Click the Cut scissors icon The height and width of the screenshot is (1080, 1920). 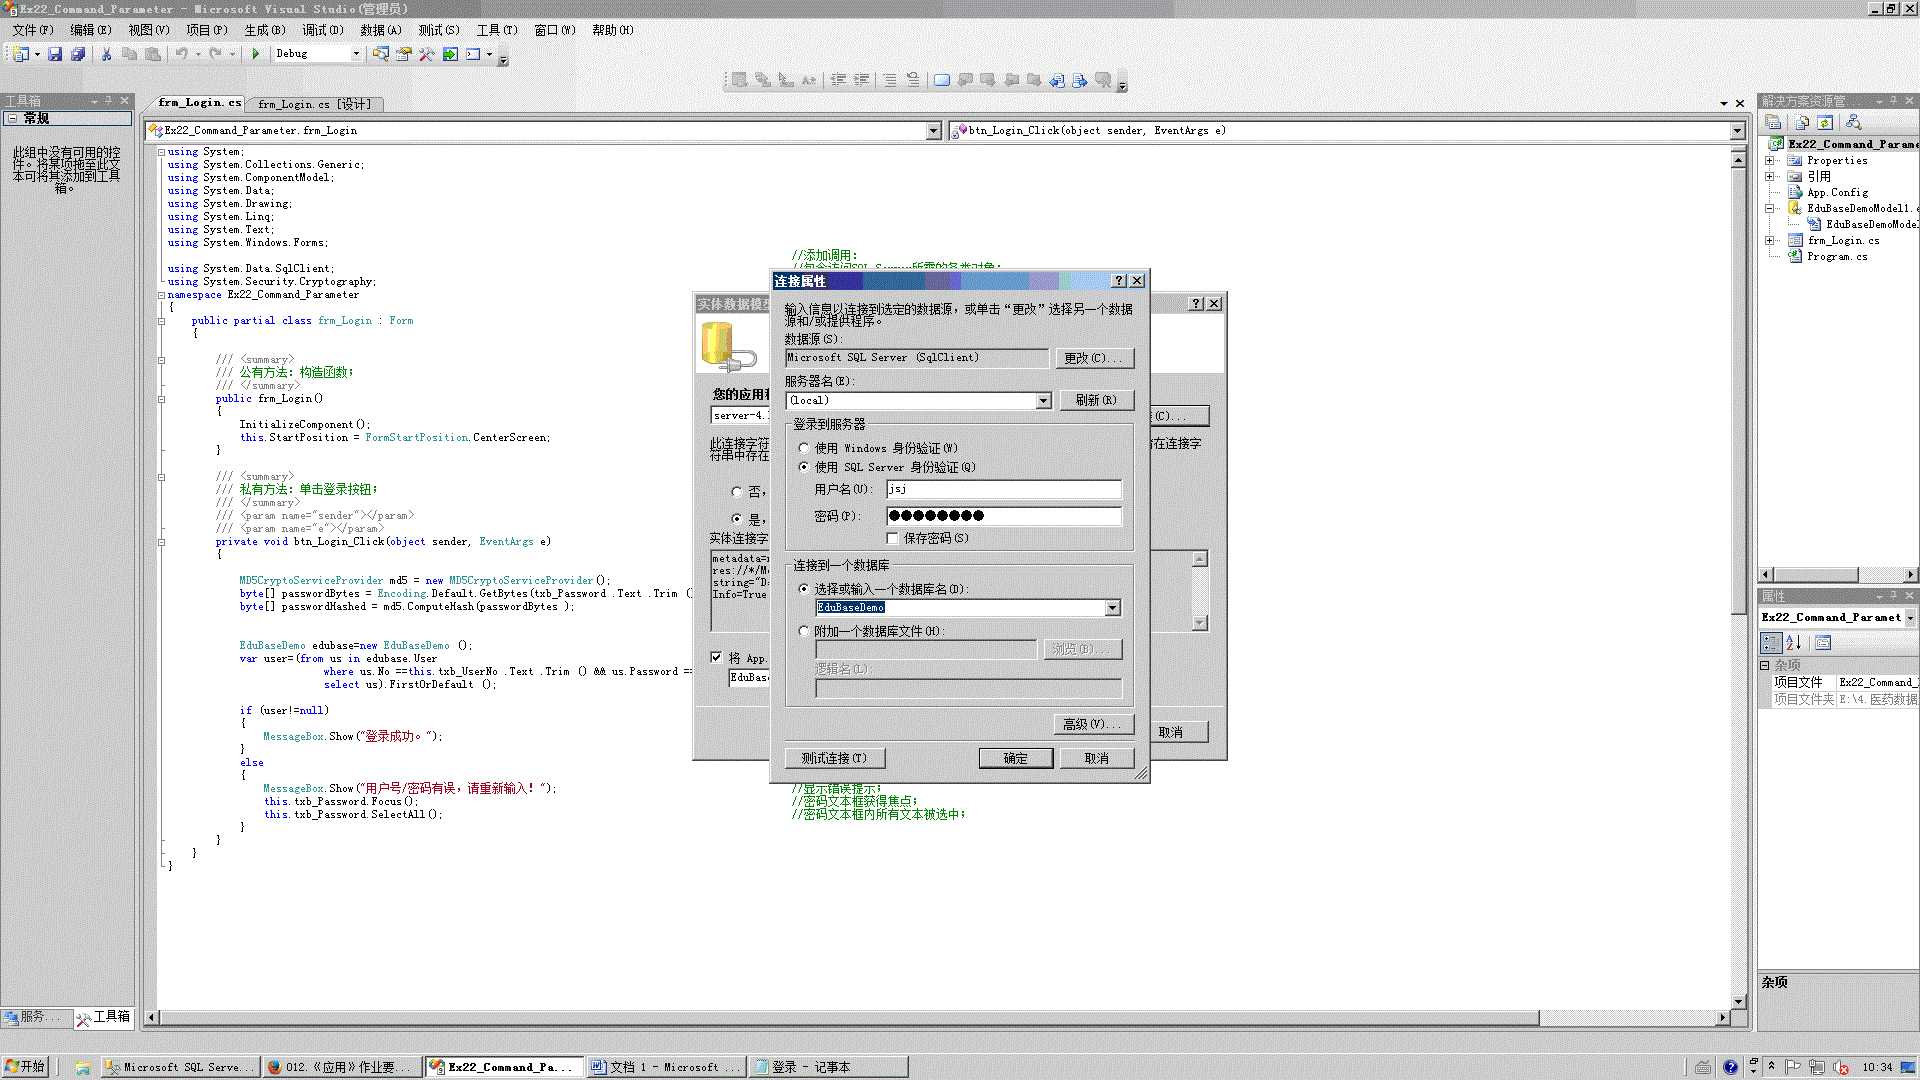click(106, 54)
